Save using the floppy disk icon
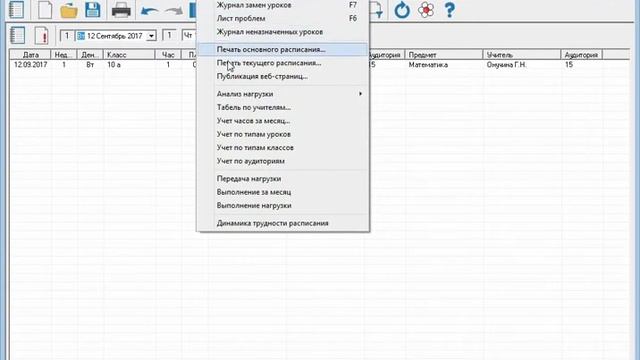This screenshot has height=360, width=640. point(93,10)
